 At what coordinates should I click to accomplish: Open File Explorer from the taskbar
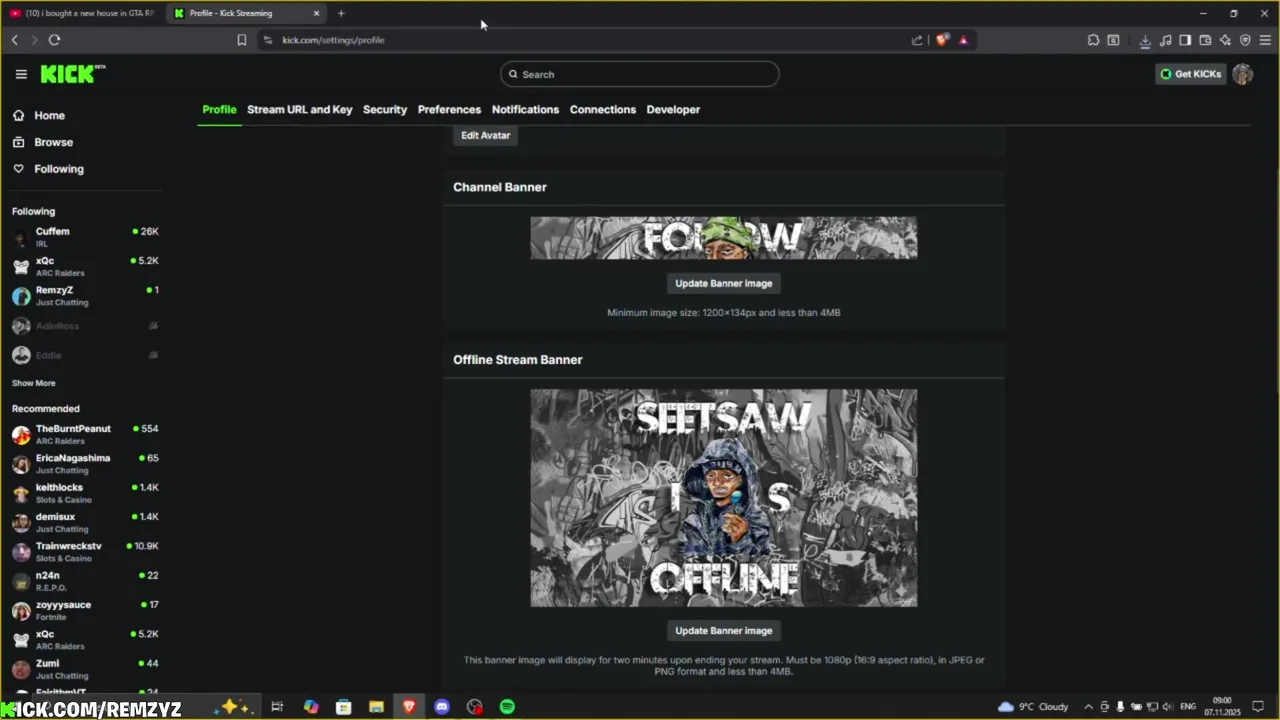coord(376,707)
